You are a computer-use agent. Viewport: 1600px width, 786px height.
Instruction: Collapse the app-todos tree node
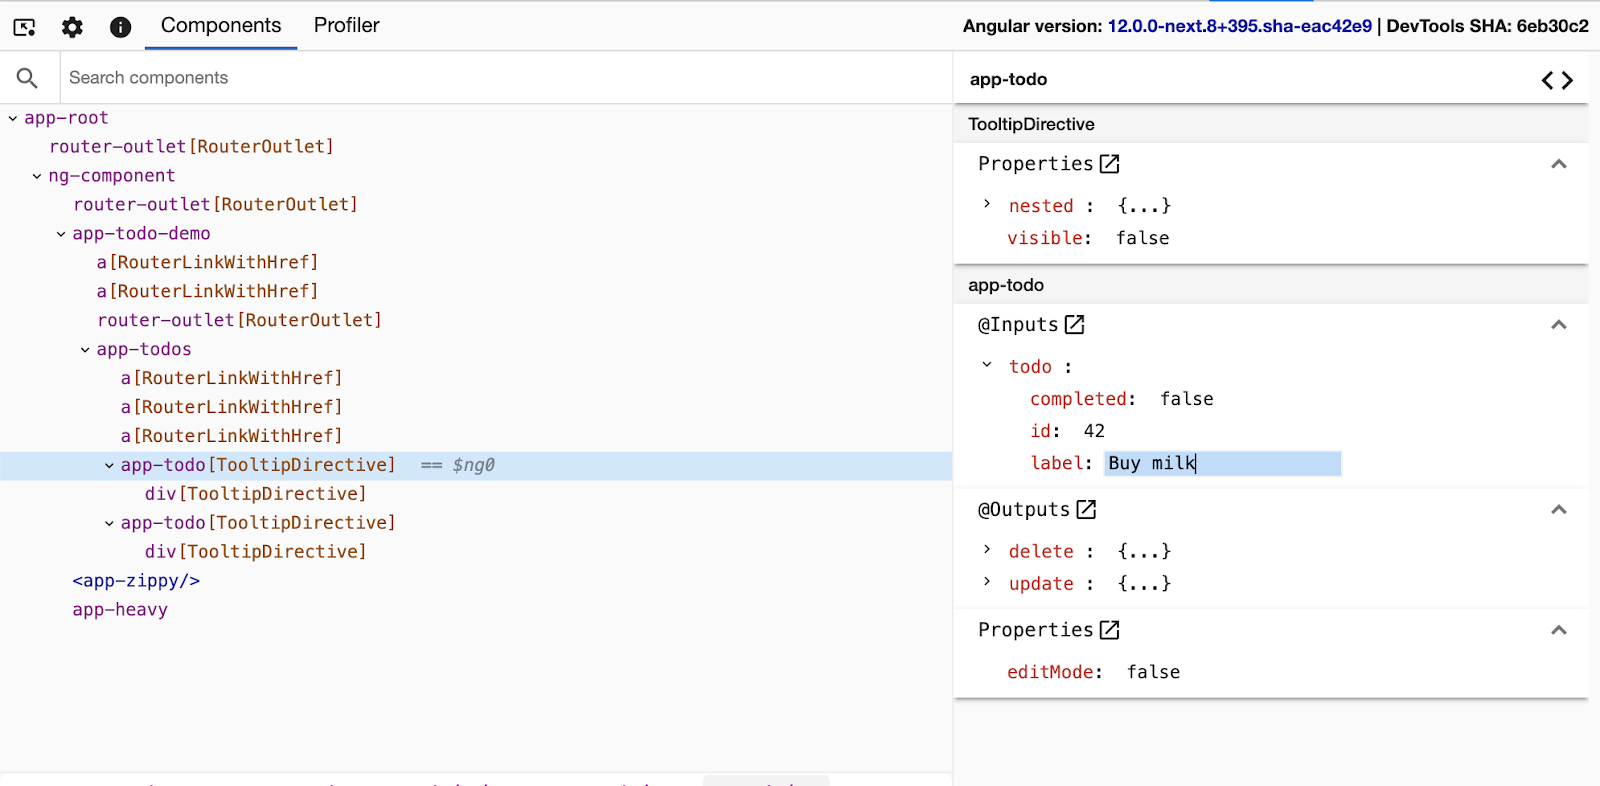coord(85,350)
